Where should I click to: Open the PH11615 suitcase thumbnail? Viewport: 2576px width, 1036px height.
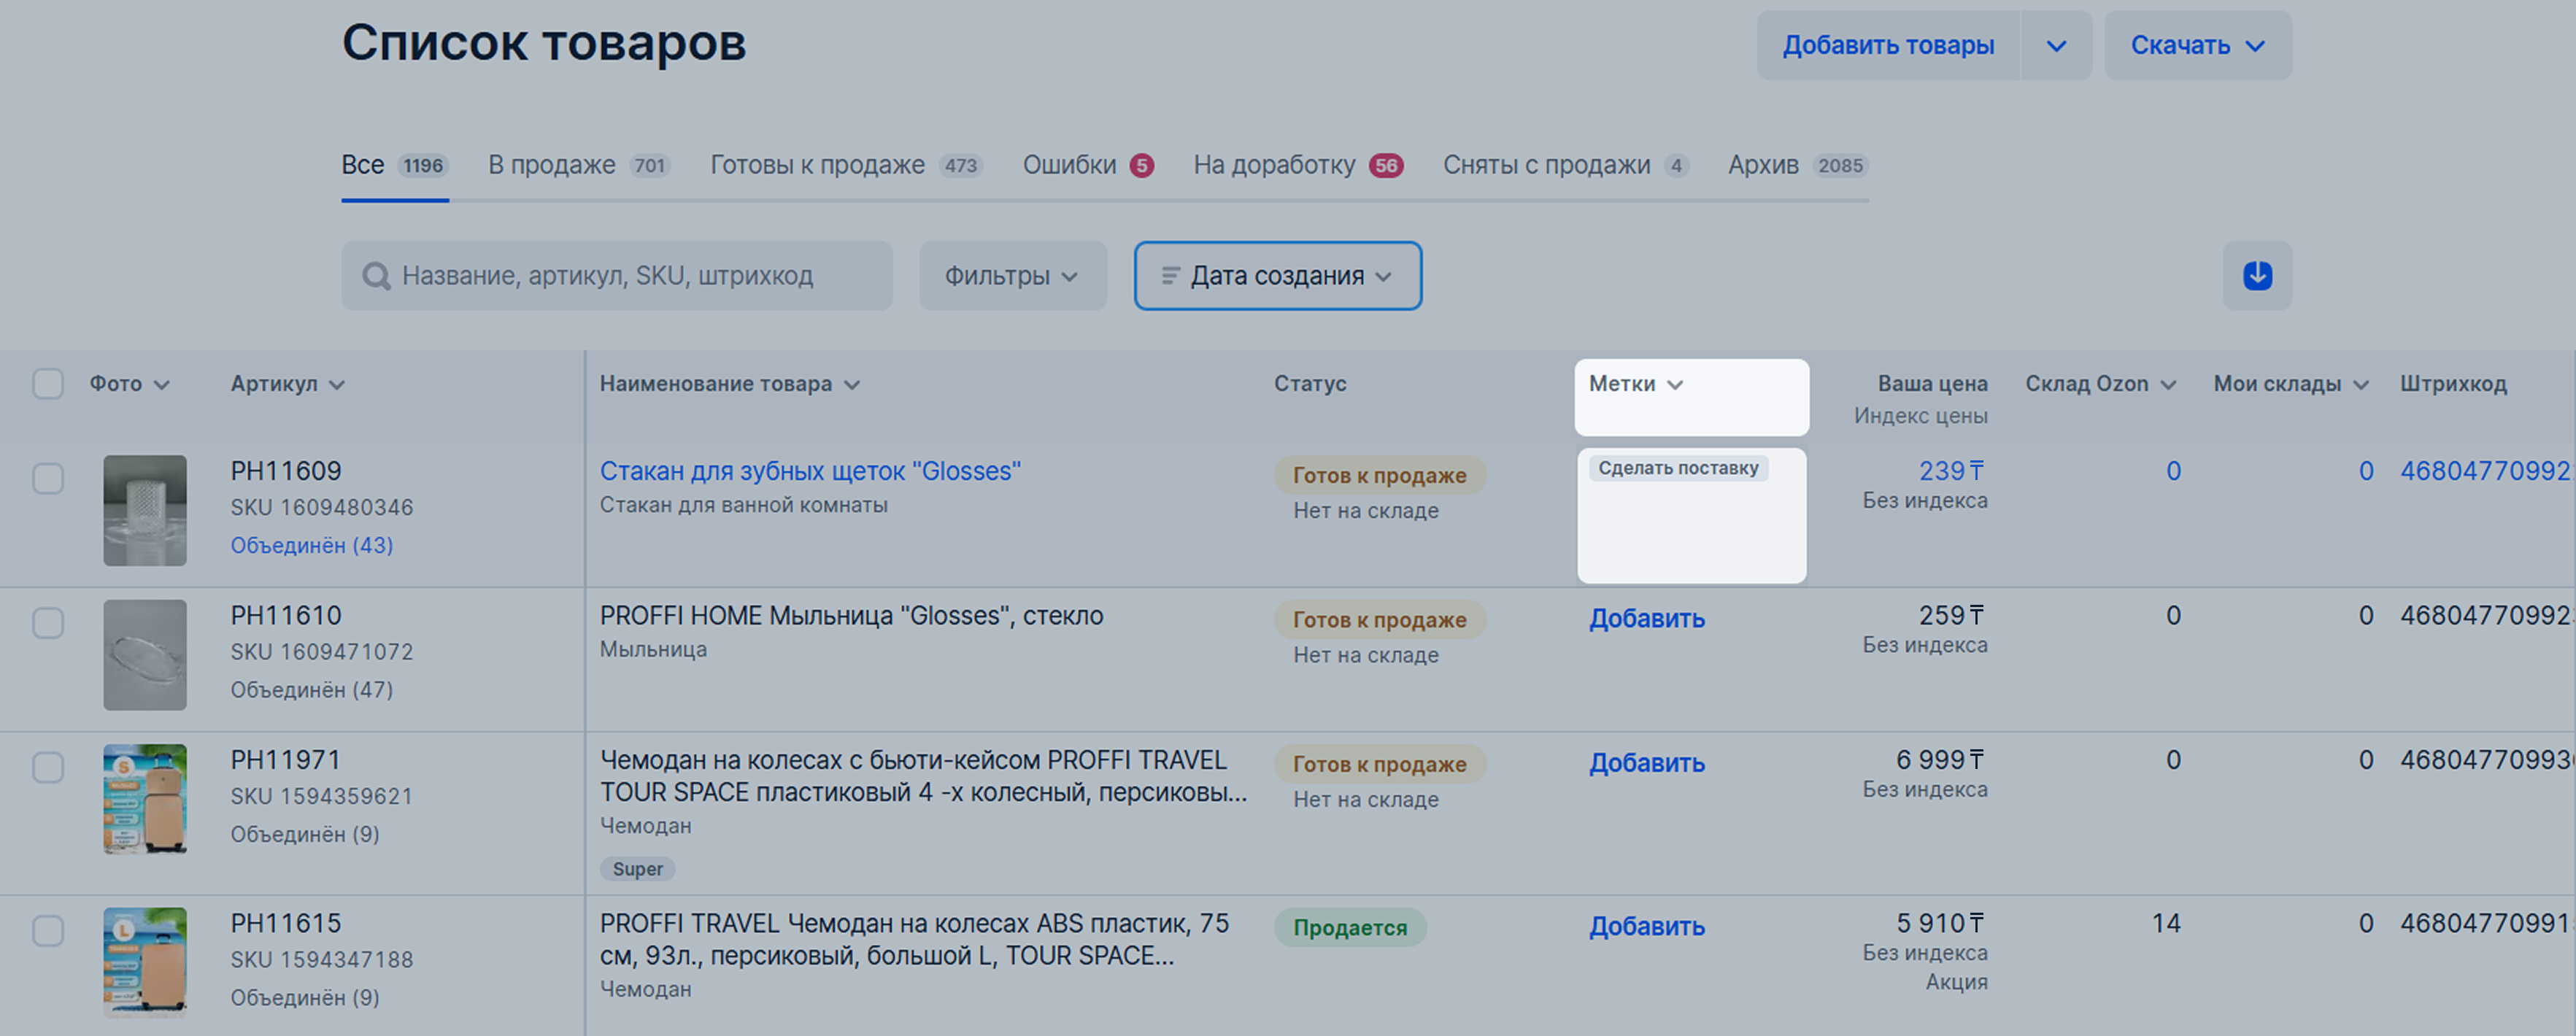click(145, 962)
